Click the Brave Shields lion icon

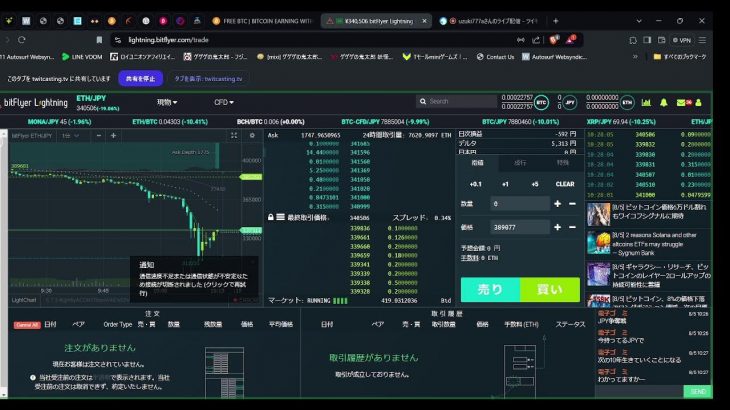(554, 40)
